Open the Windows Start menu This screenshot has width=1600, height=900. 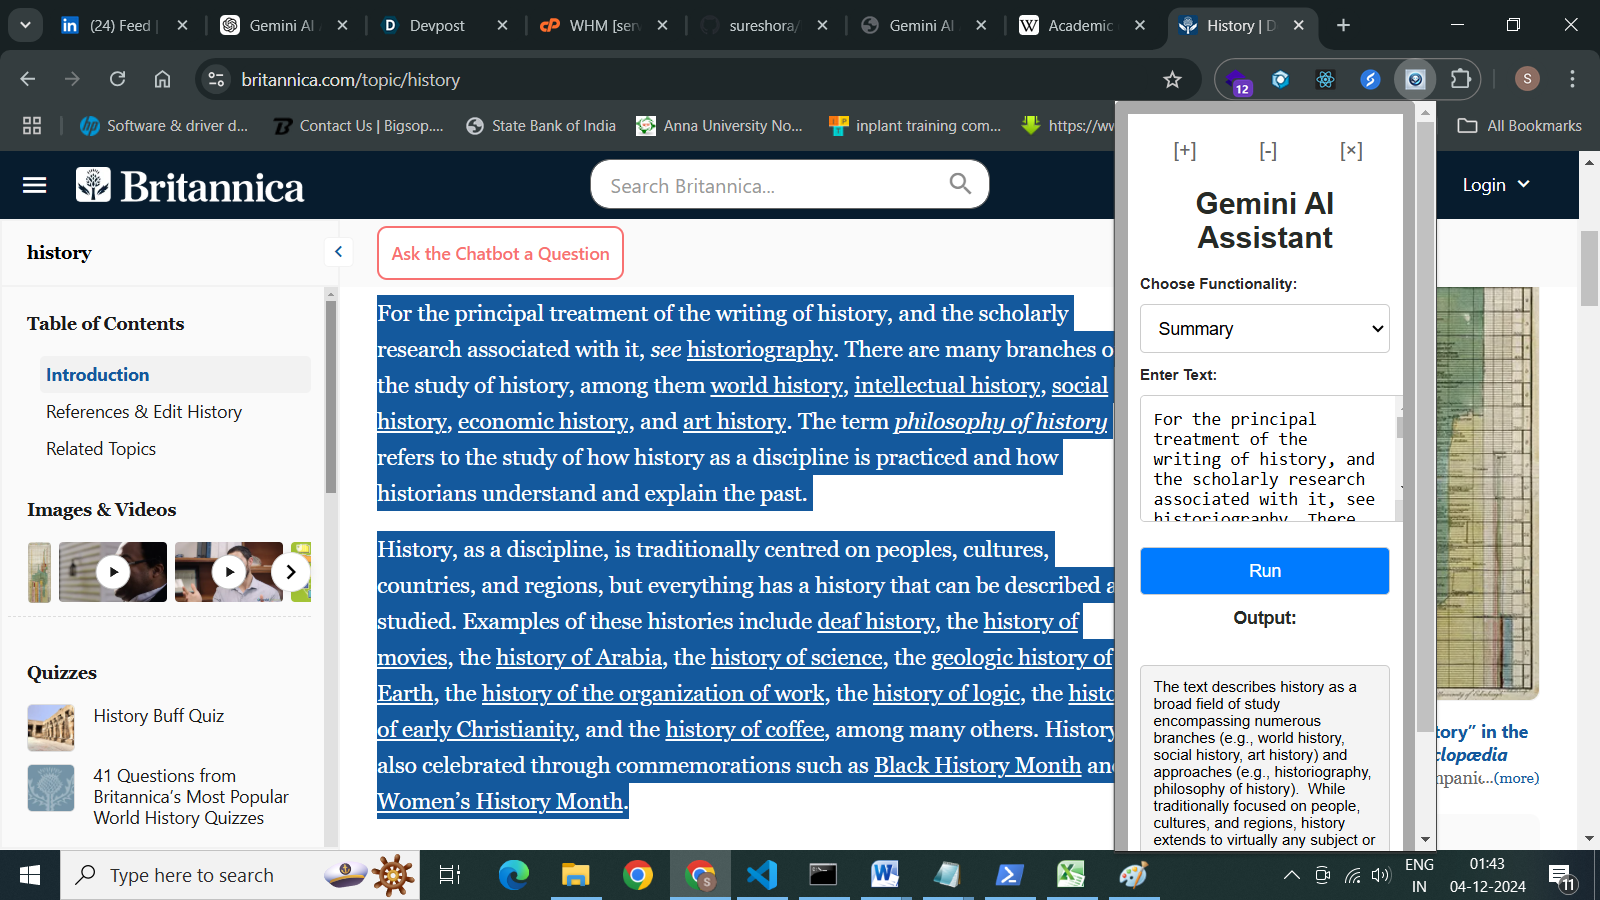click(x=30, y=875)
